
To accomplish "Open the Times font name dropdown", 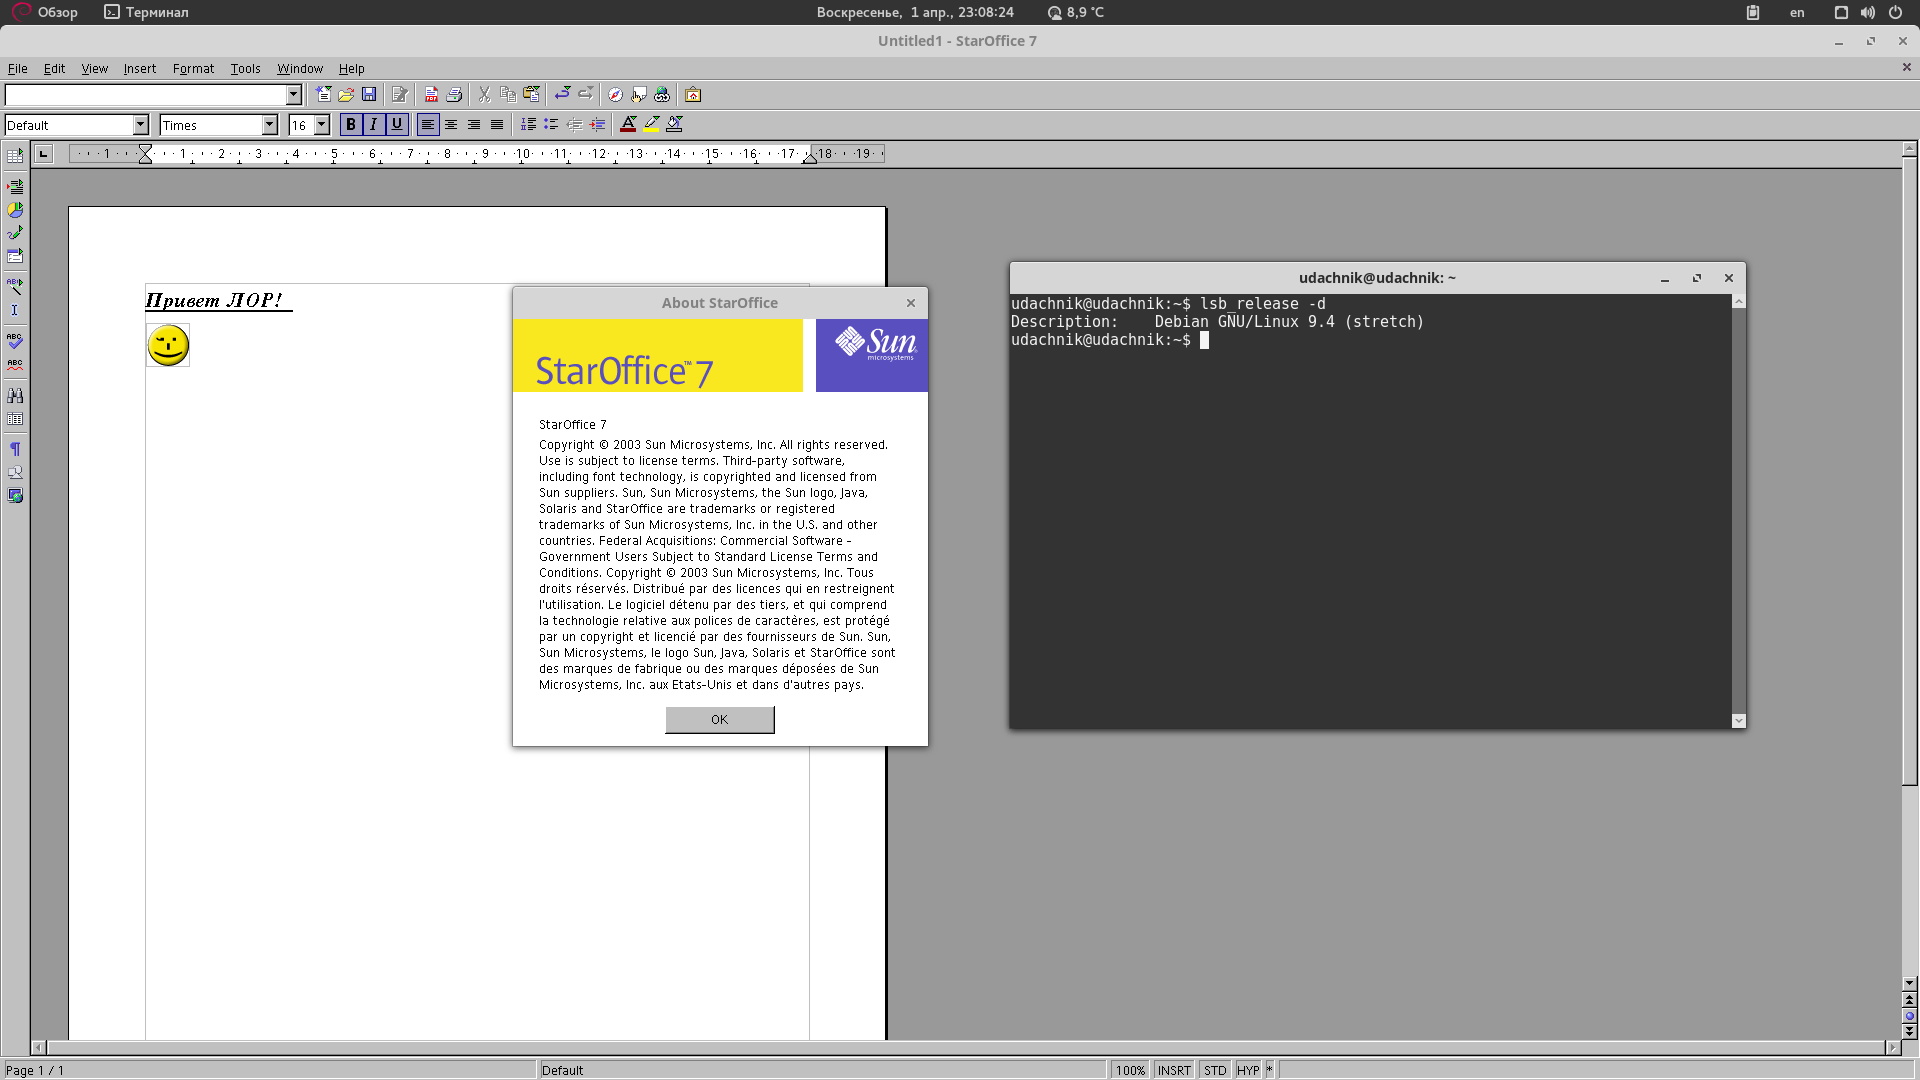I will 269,125.
